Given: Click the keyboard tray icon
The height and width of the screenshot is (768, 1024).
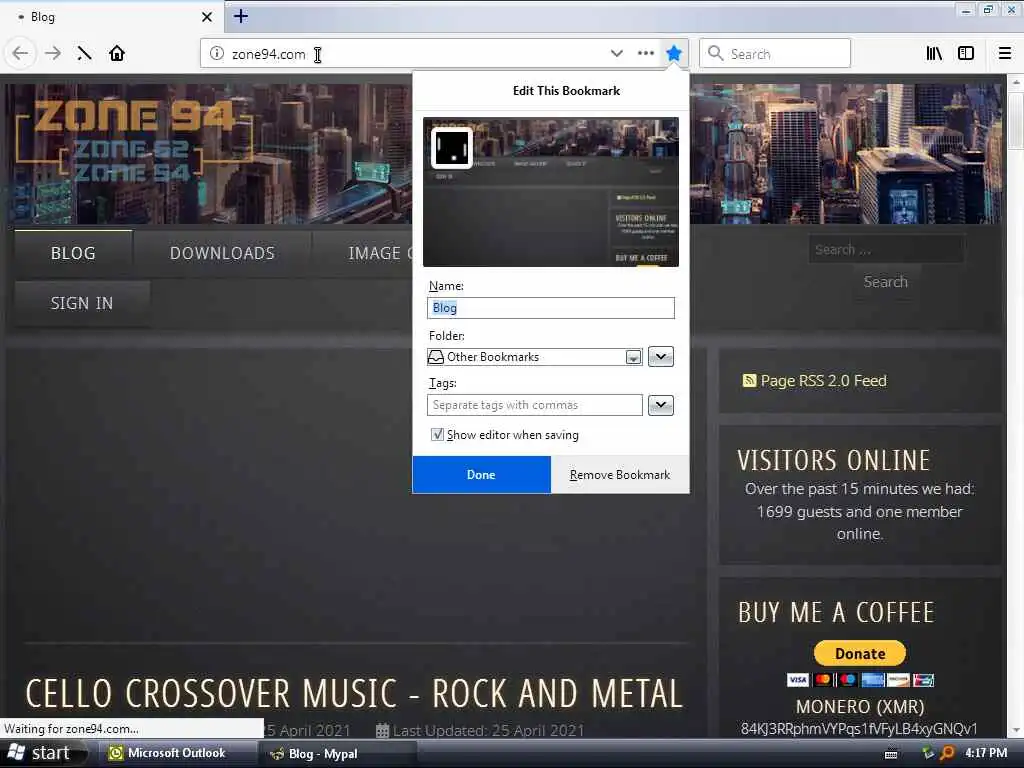Looking at the screenshot, I should coord(891,754).
